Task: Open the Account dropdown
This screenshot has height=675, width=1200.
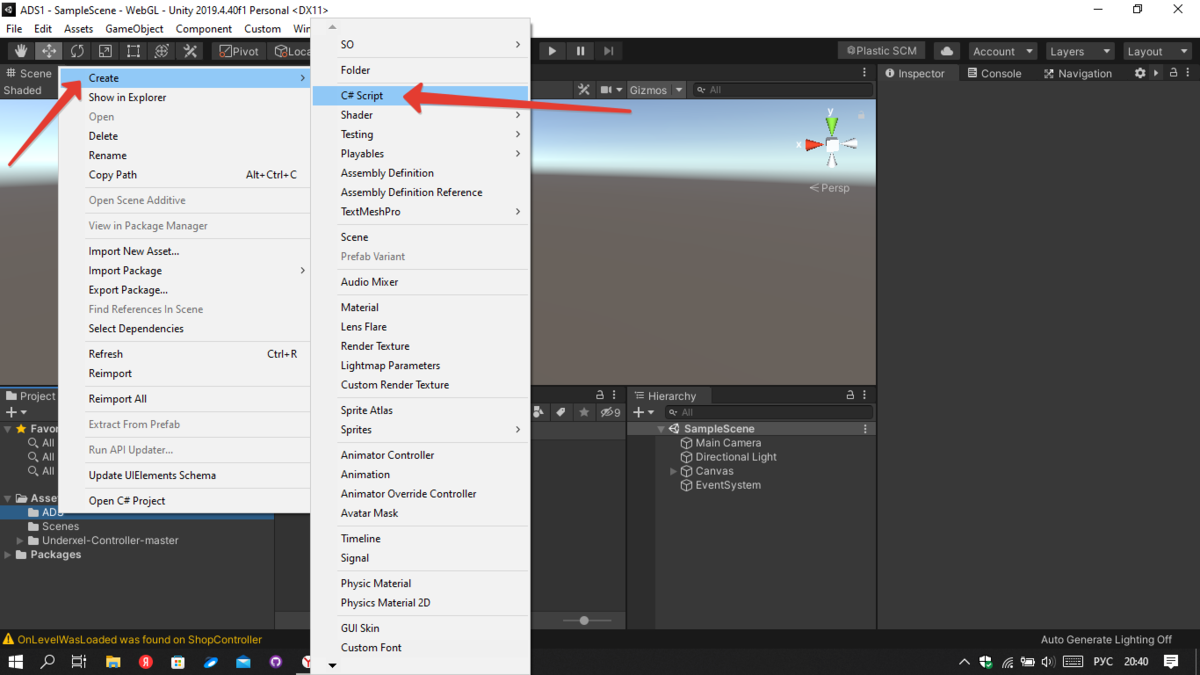Action: (x=1003, y=51)
